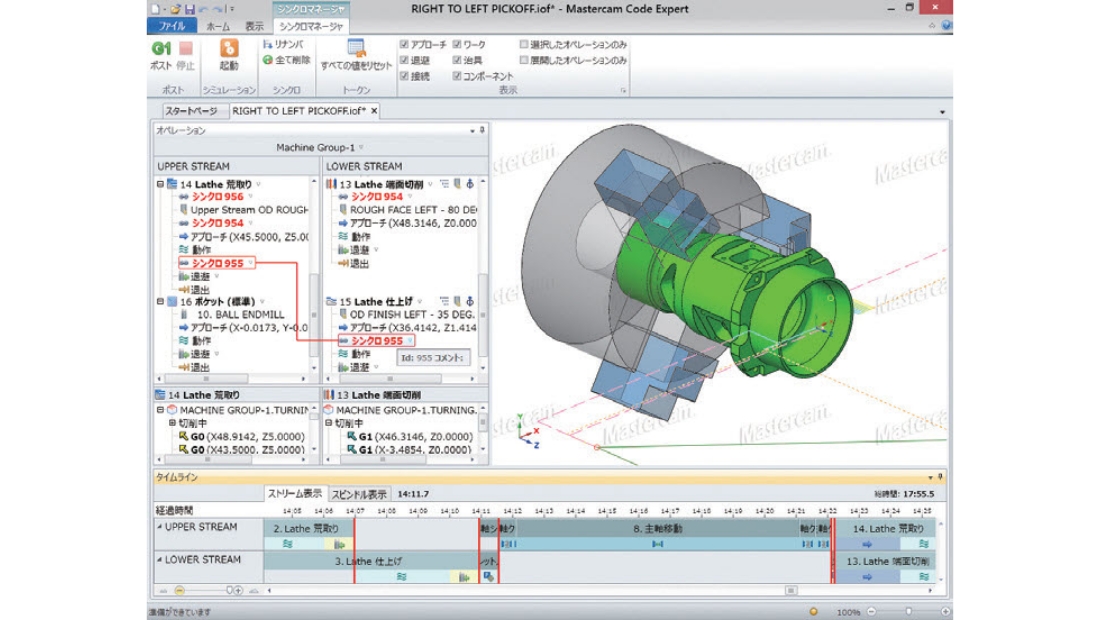Select the スピンドル表示 timeline tab
Image resolution: width=1100 pixels, height=620 pixels.
[359, 494]
